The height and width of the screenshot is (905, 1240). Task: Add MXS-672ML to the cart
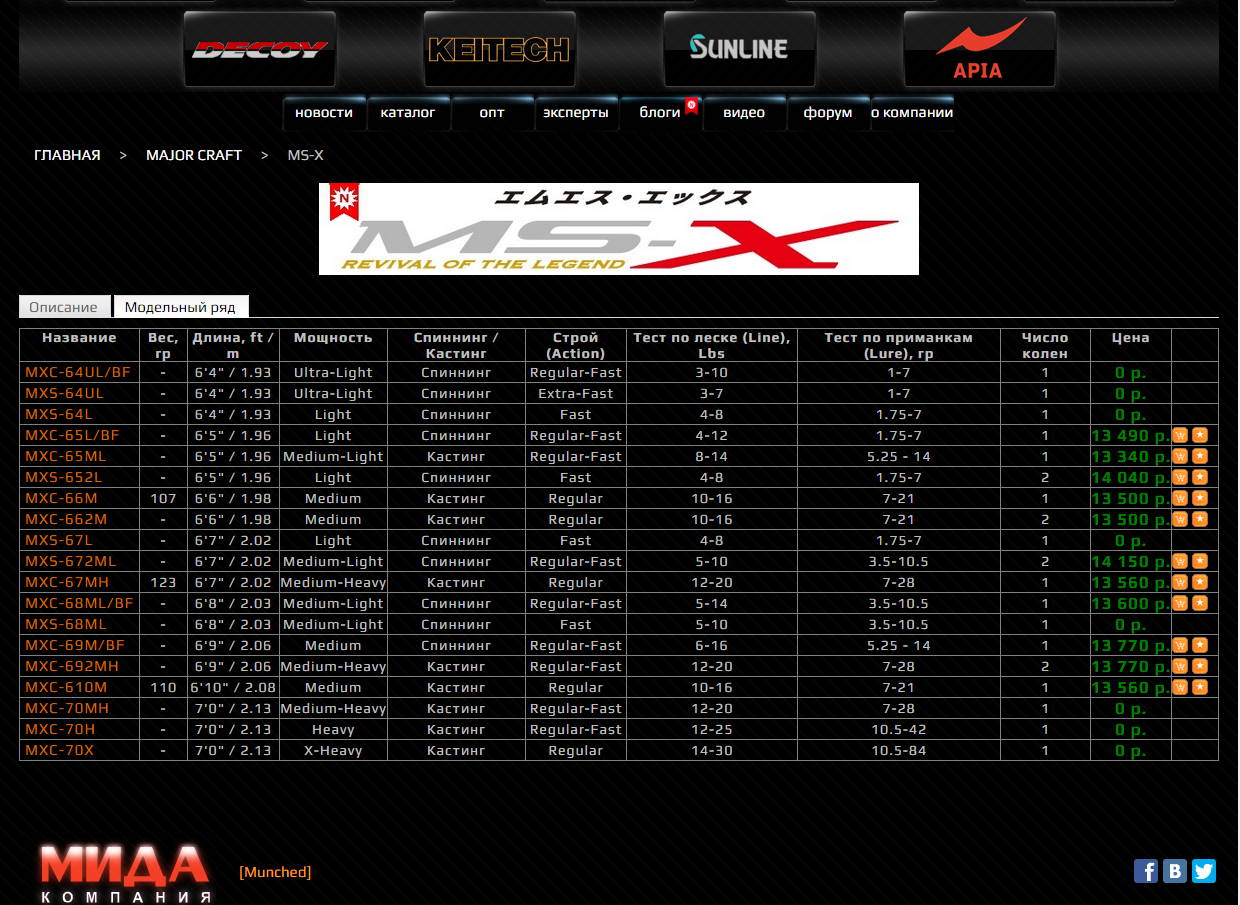[1180, 561]
